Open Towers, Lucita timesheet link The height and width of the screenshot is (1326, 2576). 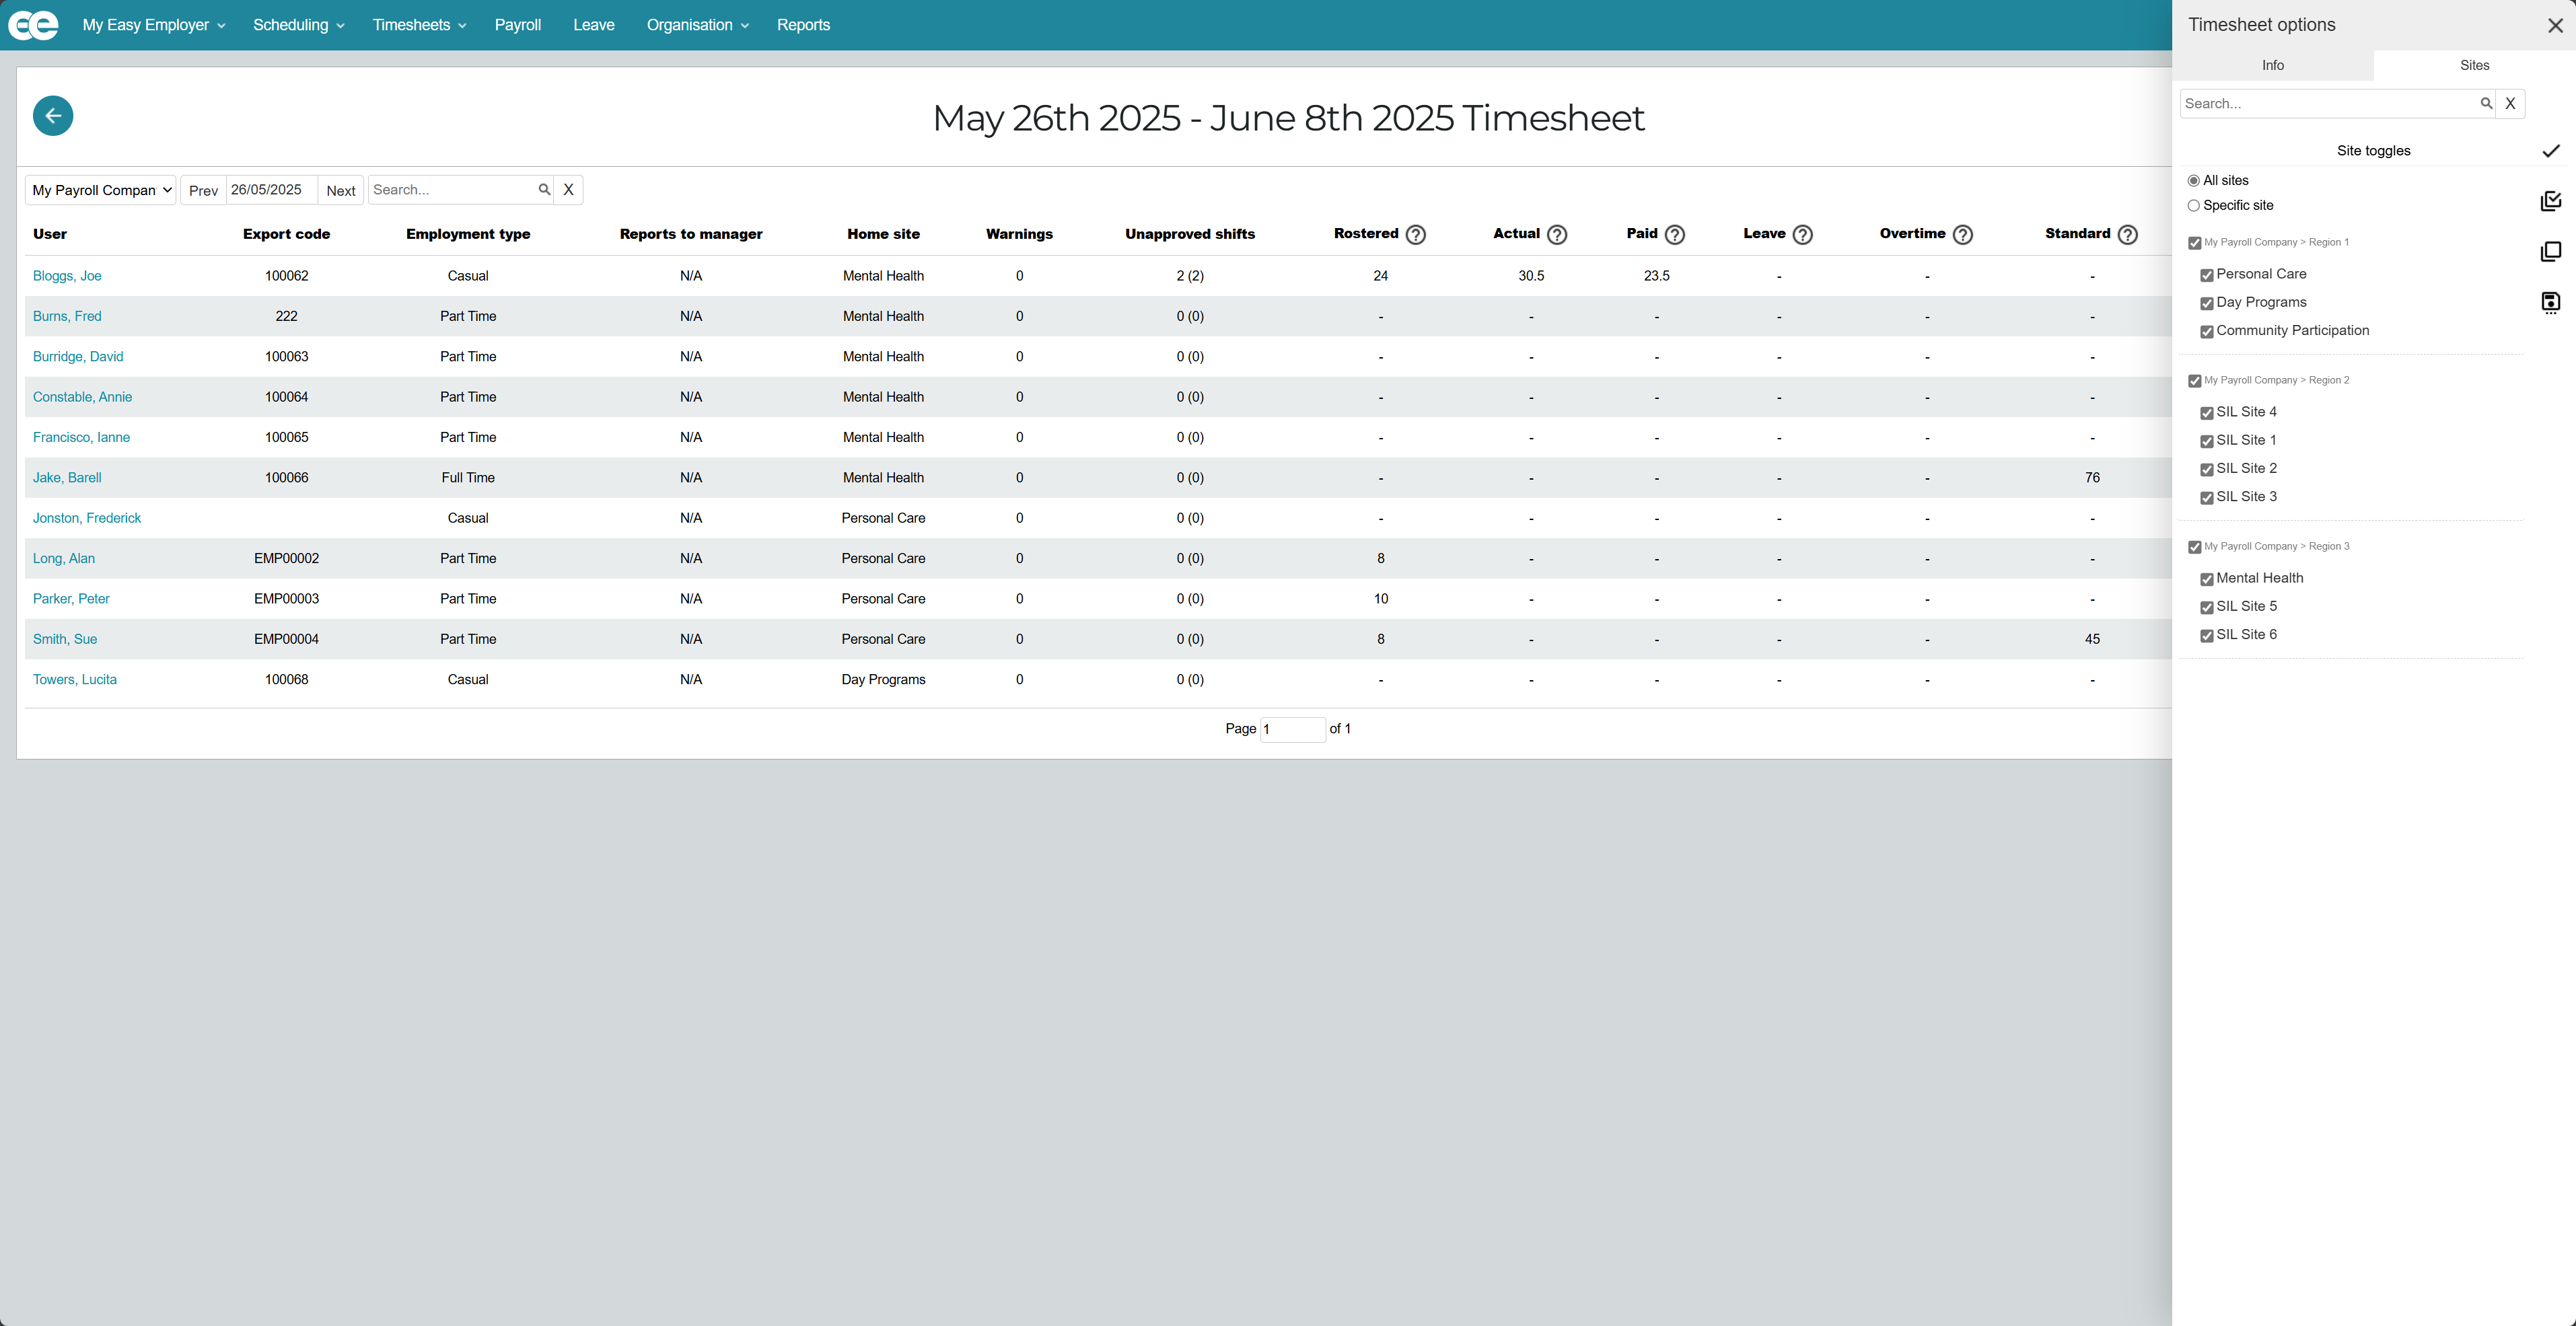tap(75, 680)
